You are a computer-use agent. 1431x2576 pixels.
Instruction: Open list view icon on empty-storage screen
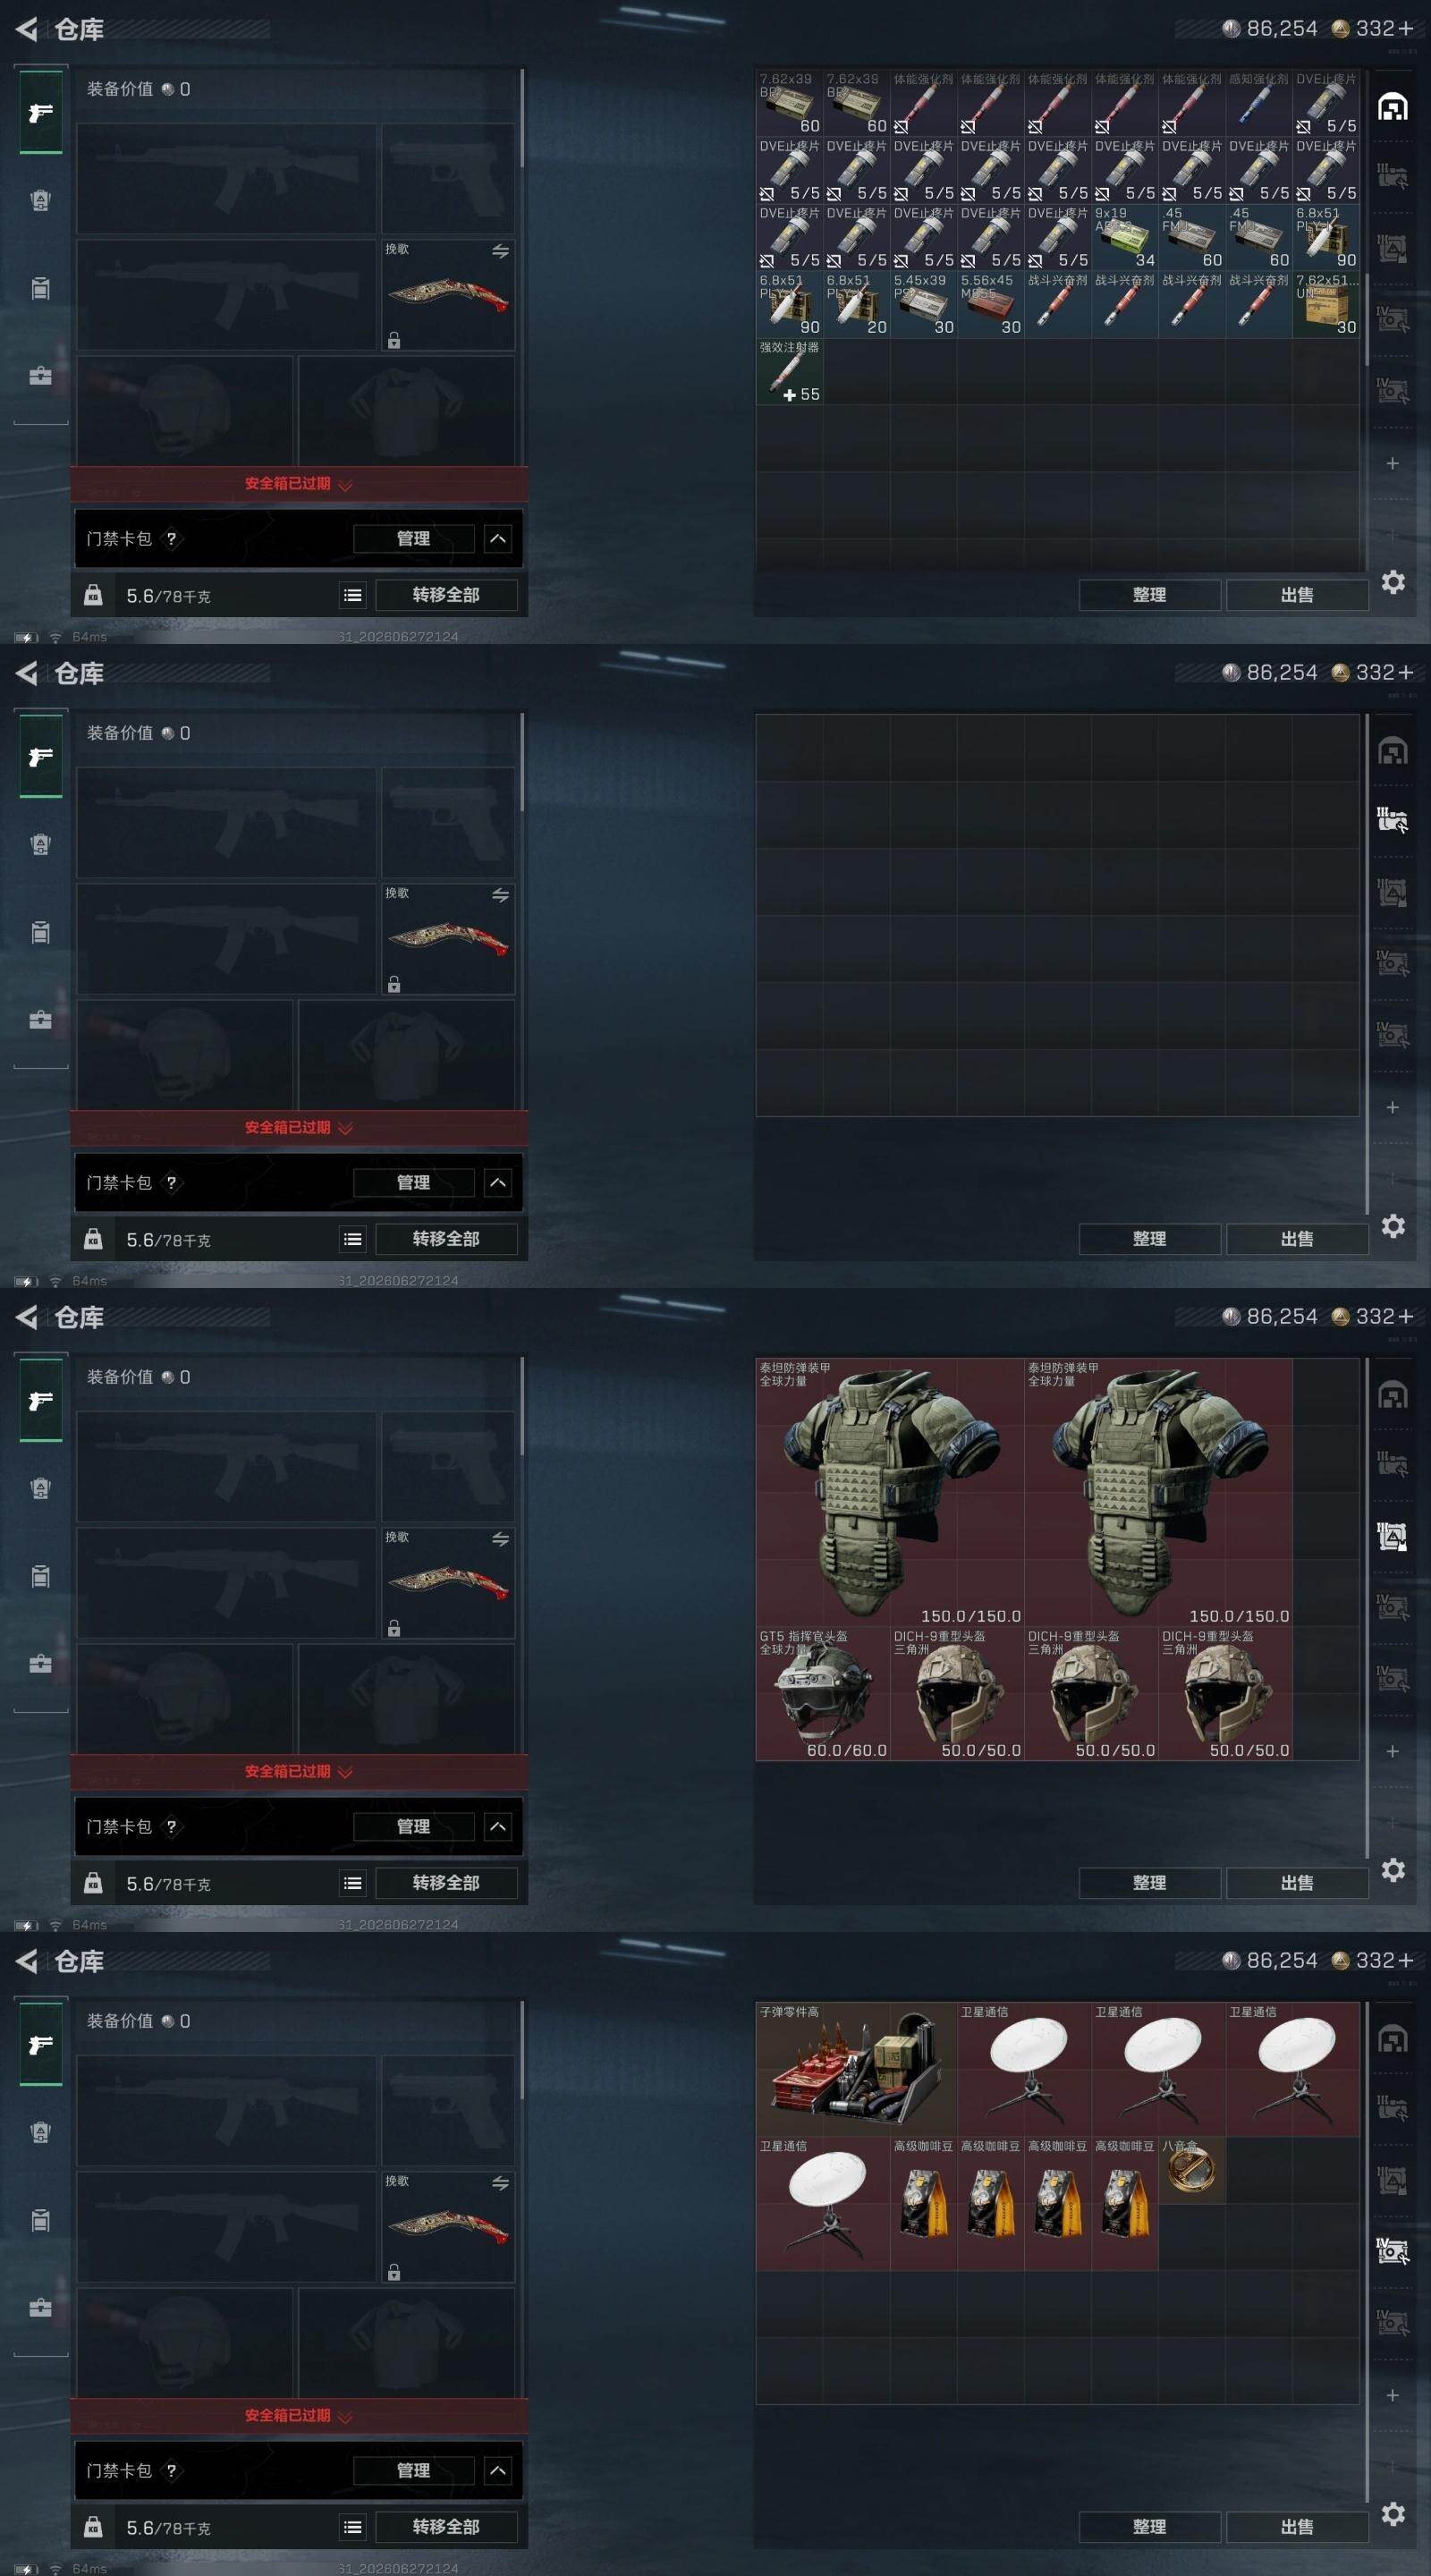coord(353,1239)
